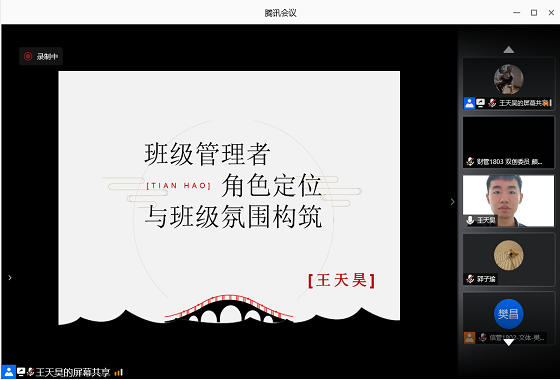Viewport: 560px width, 380px height.
Task: Collapse participant strip using the right chevron
Action: [452, 202]
